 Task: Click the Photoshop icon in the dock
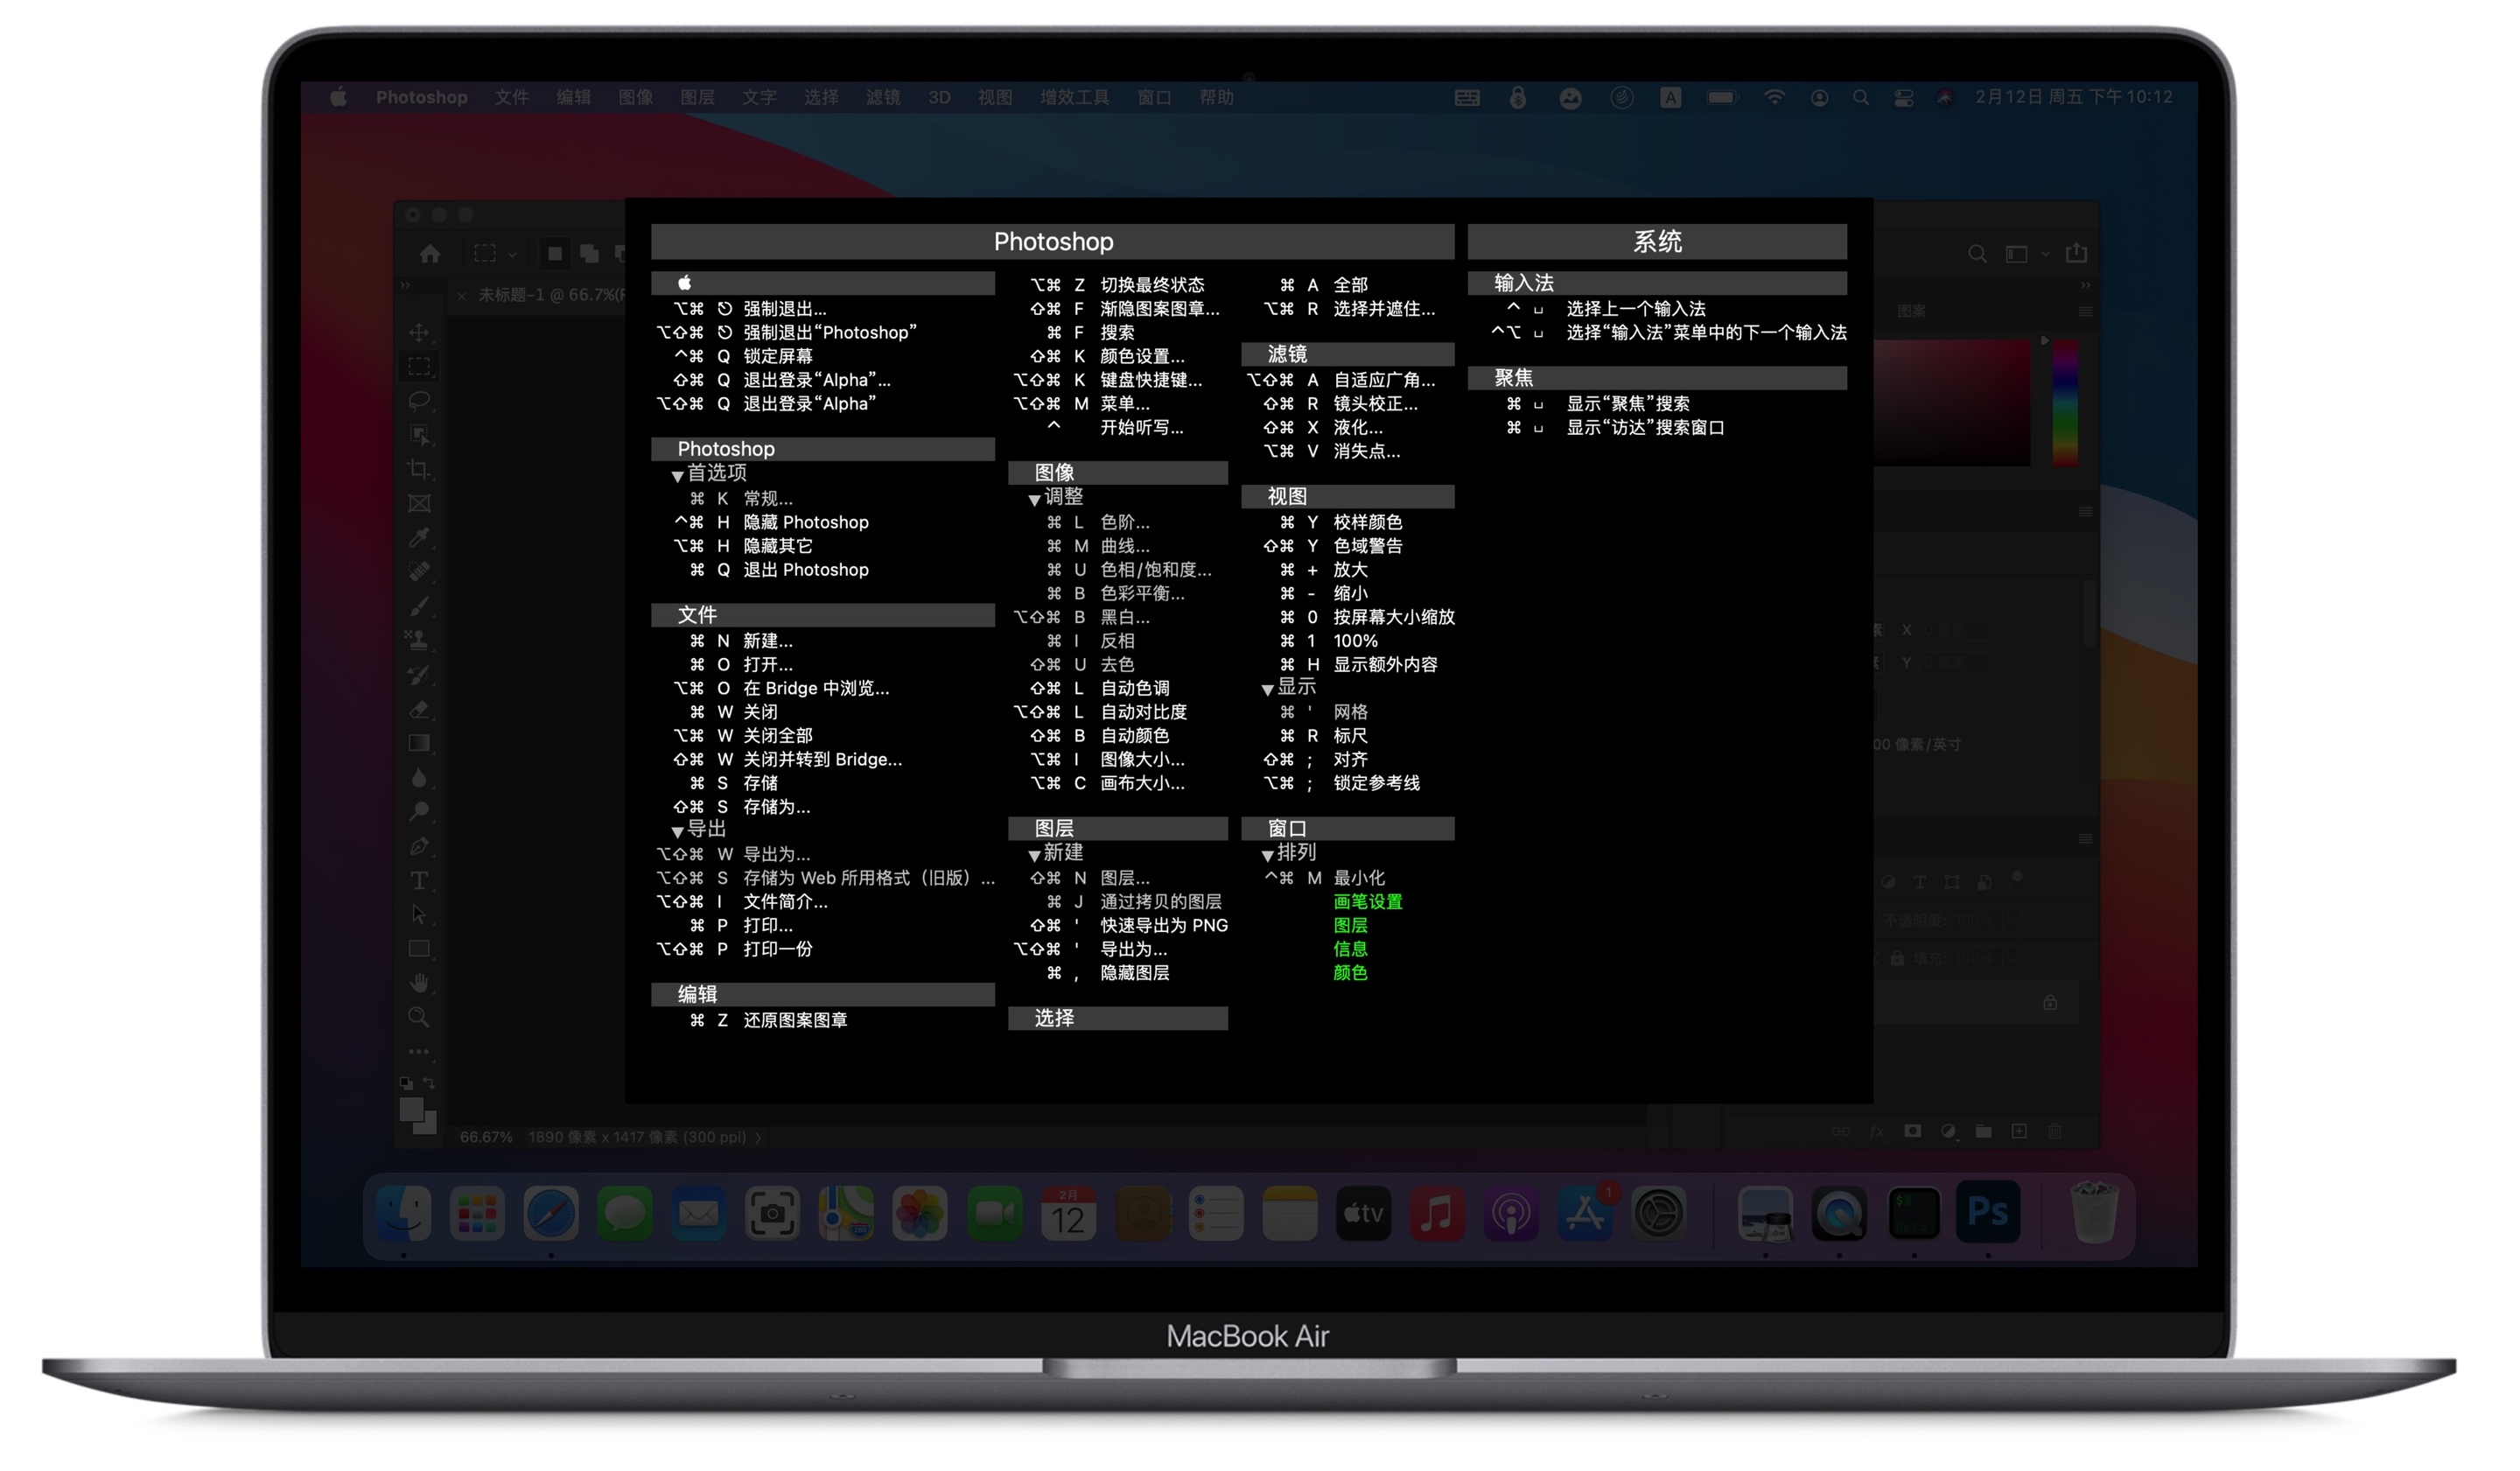pyautogui.click(x=1986, y=1212)
